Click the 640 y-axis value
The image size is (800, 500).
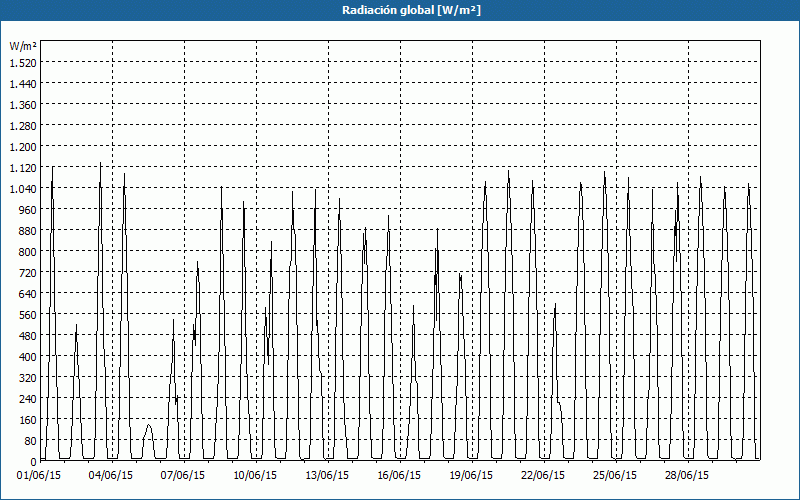(x=28, y=294)
